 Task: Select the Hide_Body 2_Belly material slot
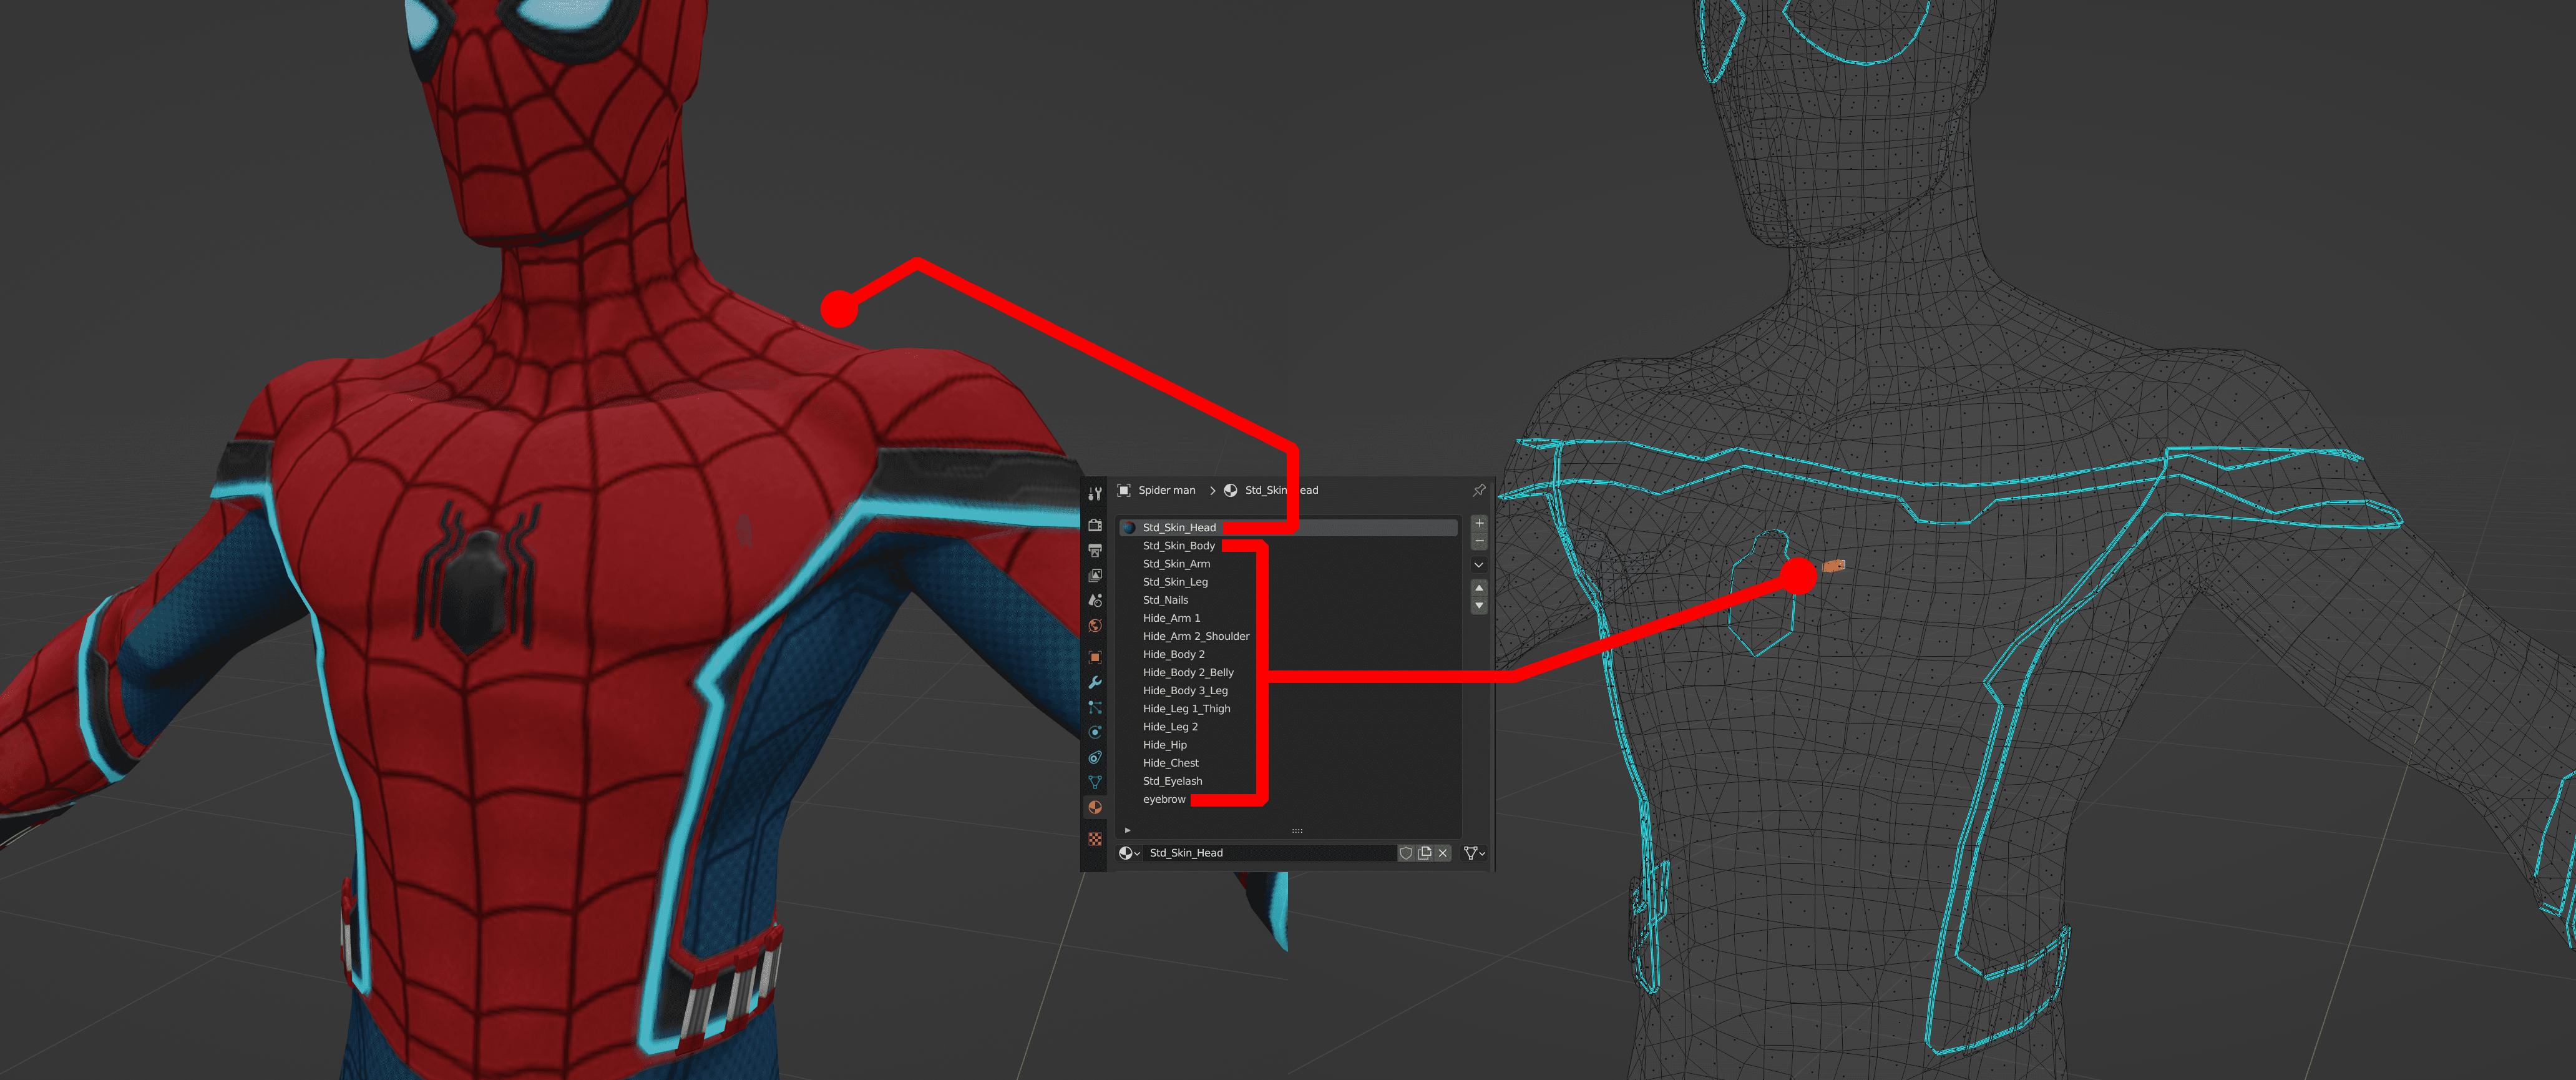1288,672
